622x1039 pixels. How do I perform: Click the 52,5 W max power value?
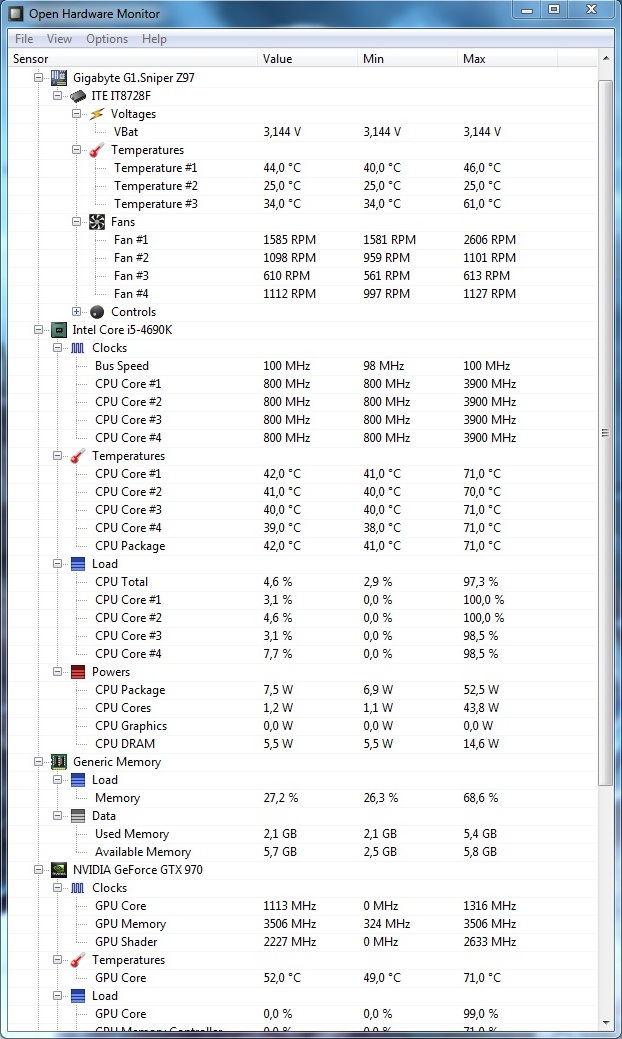[482, 690]
